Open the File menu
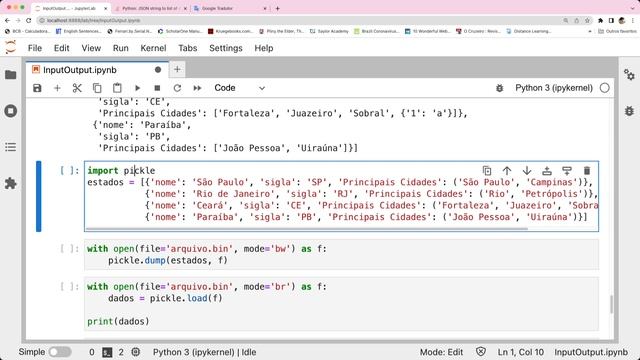 35,48
